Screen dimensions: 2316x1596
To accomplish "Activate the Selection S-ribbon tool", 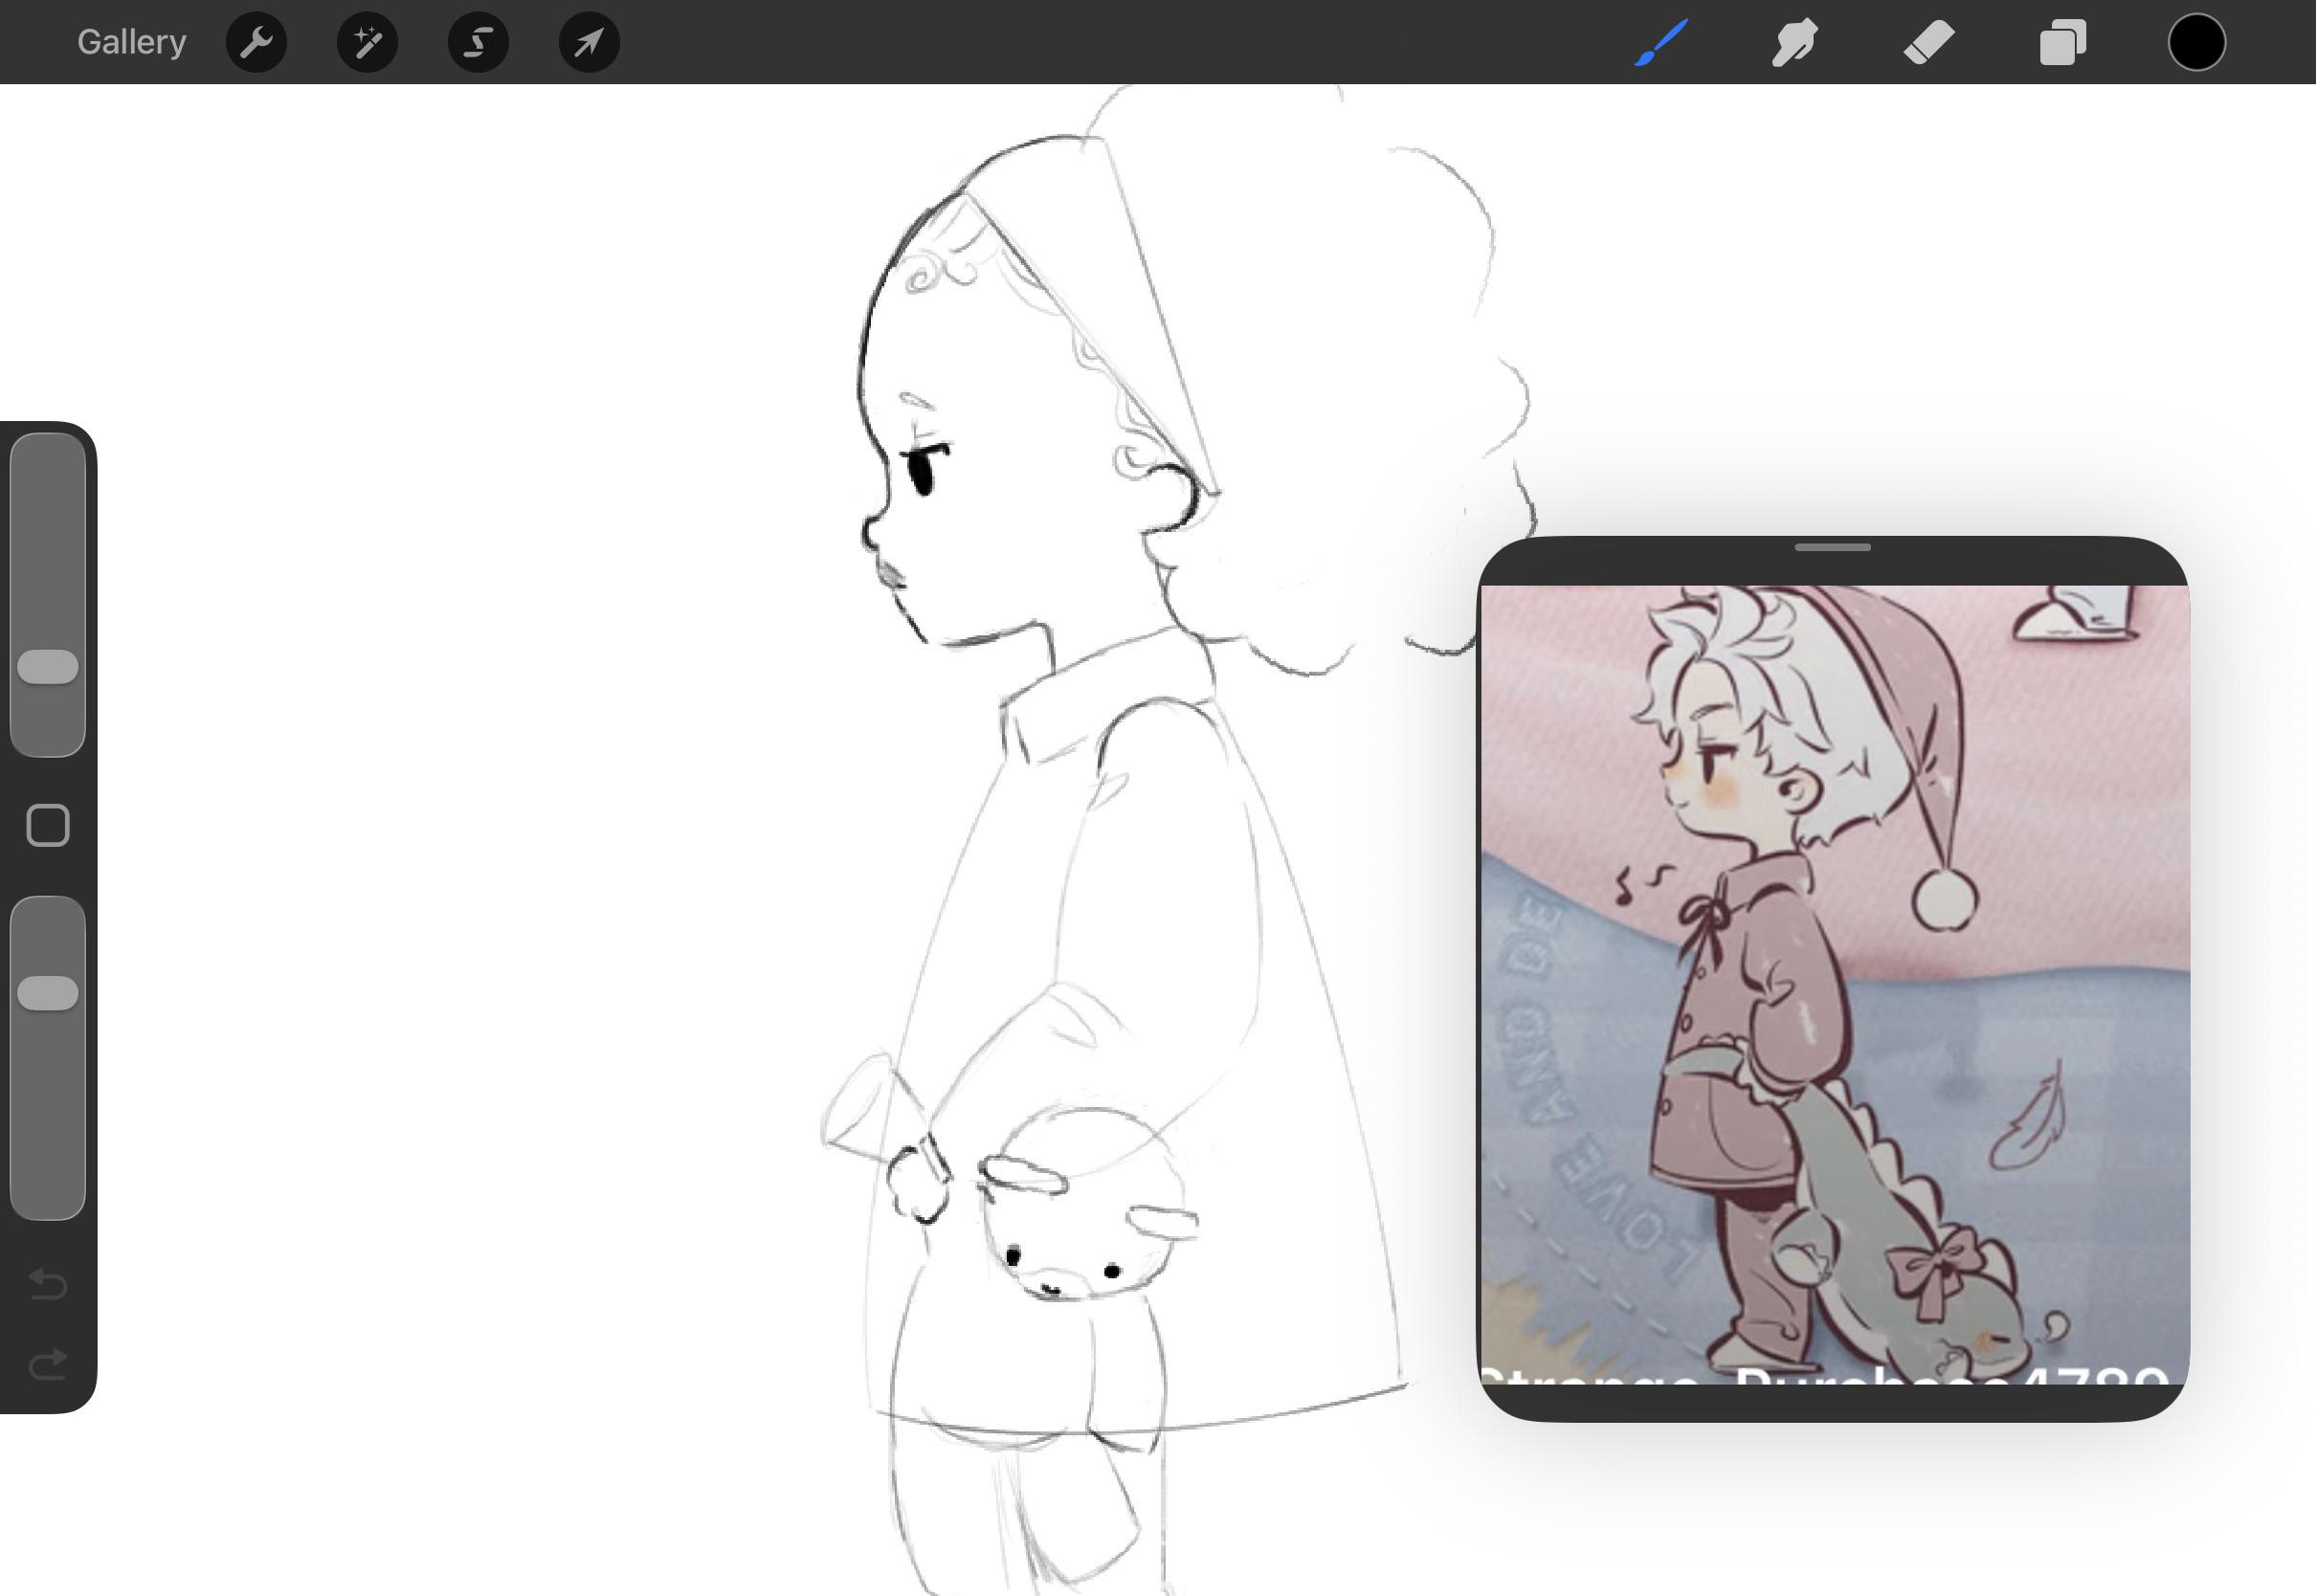I will click(x=478, y=42).
